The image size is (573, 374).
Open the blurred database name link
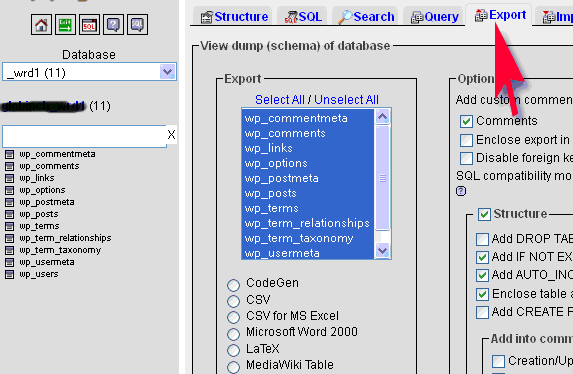(x=43, y=106)
